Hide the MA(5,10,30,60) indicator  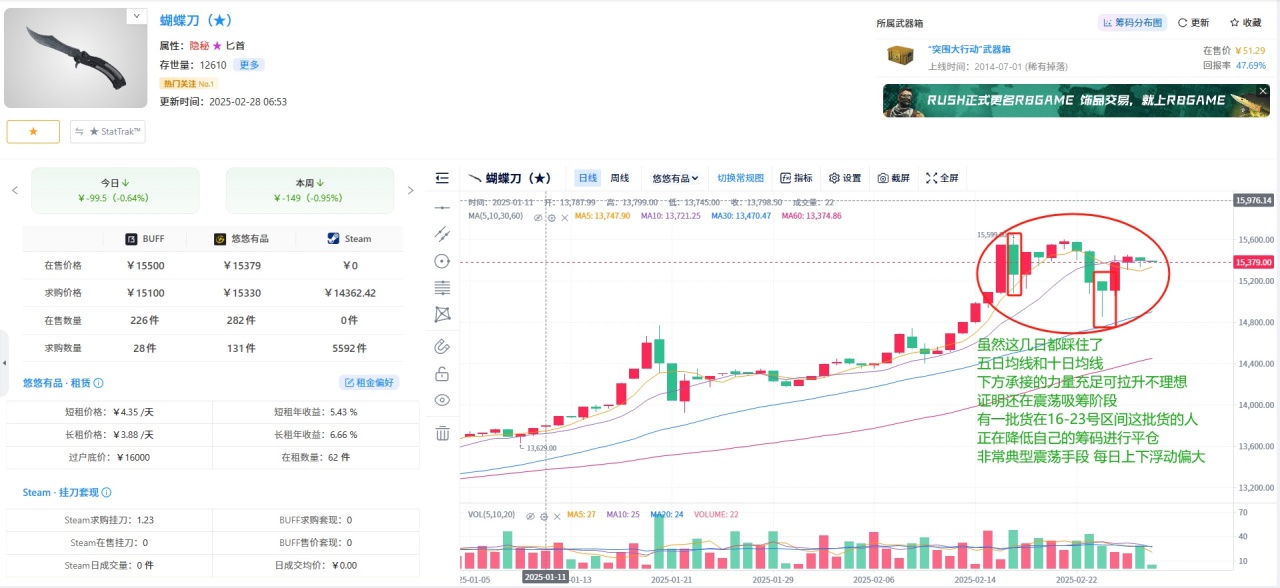click(537, 216)
